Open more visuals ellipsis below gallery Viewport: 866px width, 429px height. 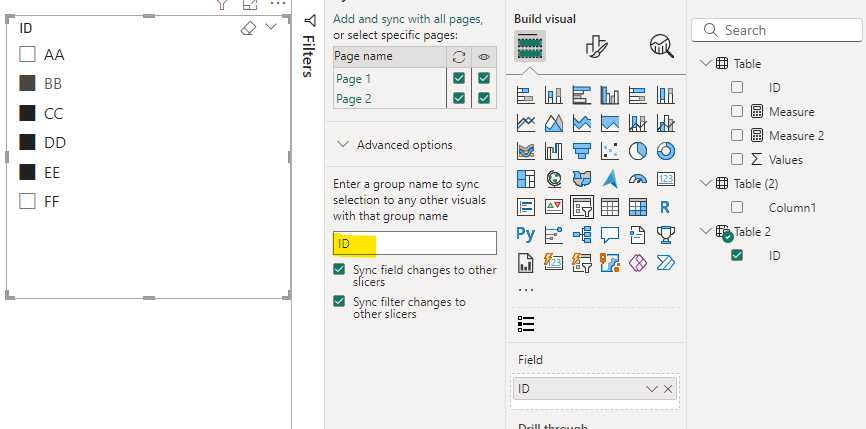[x=526, y=289]
